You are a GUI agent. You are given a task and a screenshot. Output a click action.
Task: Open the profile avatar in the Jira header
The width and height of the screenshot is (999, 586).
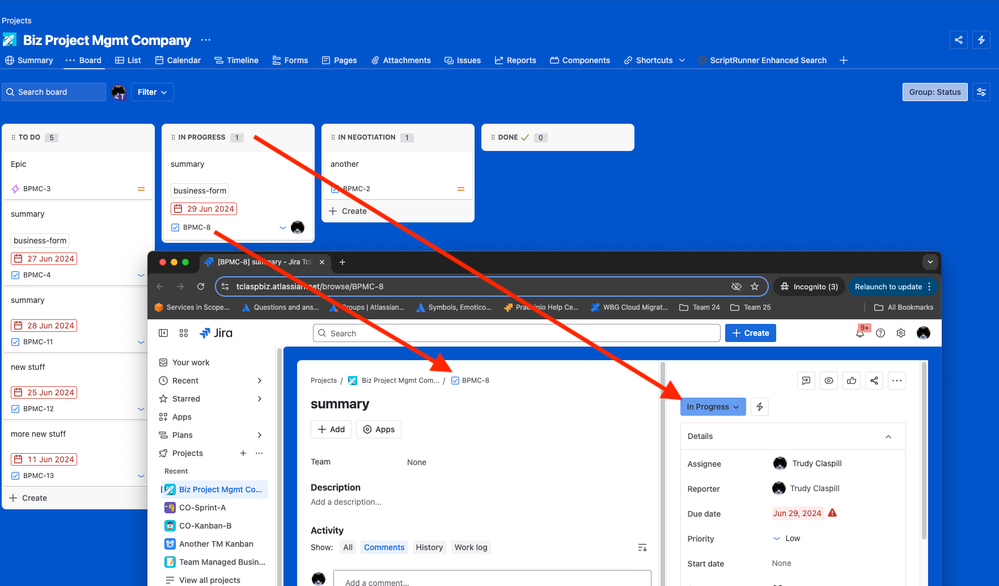[x=923, y=332]
